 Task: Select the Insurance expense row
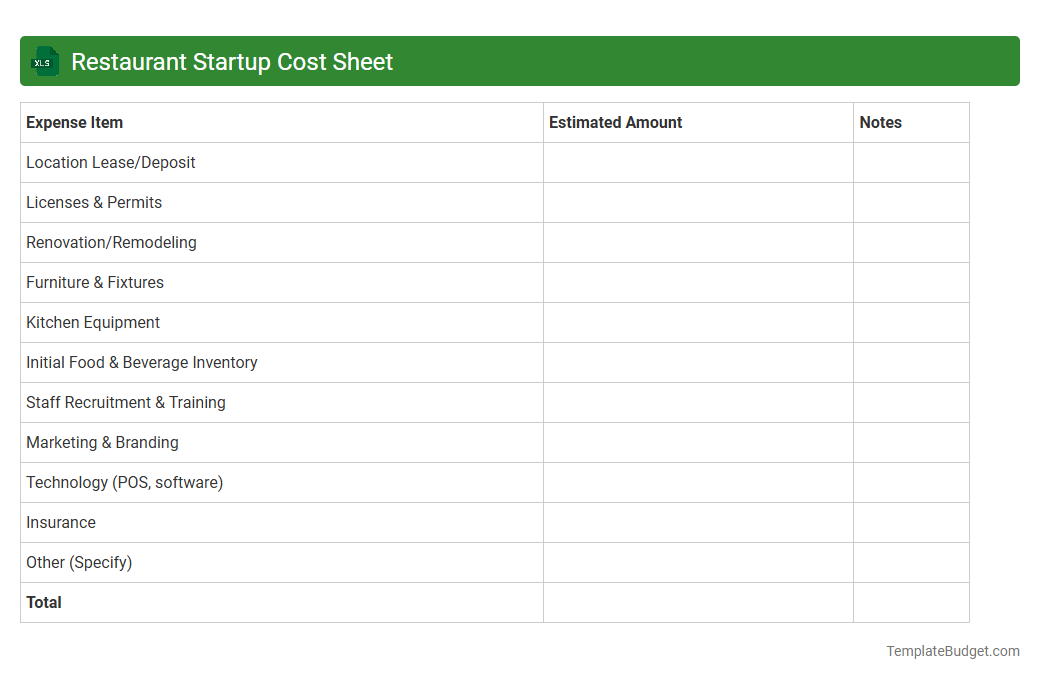tap(61, 522)
